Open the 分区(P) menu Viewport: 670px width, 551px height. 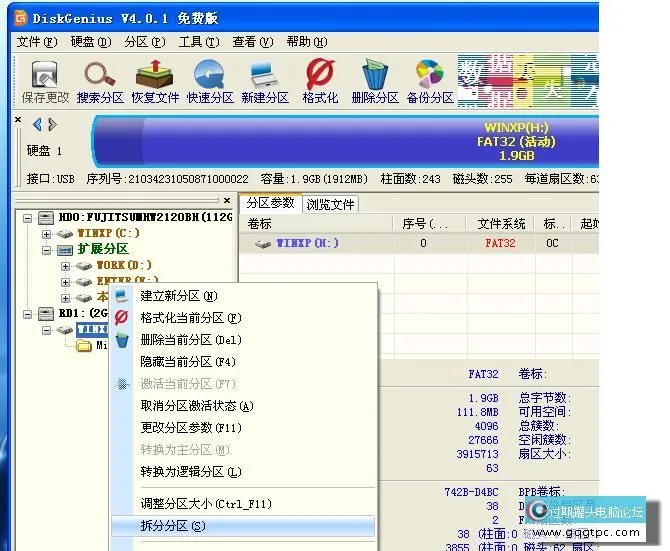click(145, 42)
